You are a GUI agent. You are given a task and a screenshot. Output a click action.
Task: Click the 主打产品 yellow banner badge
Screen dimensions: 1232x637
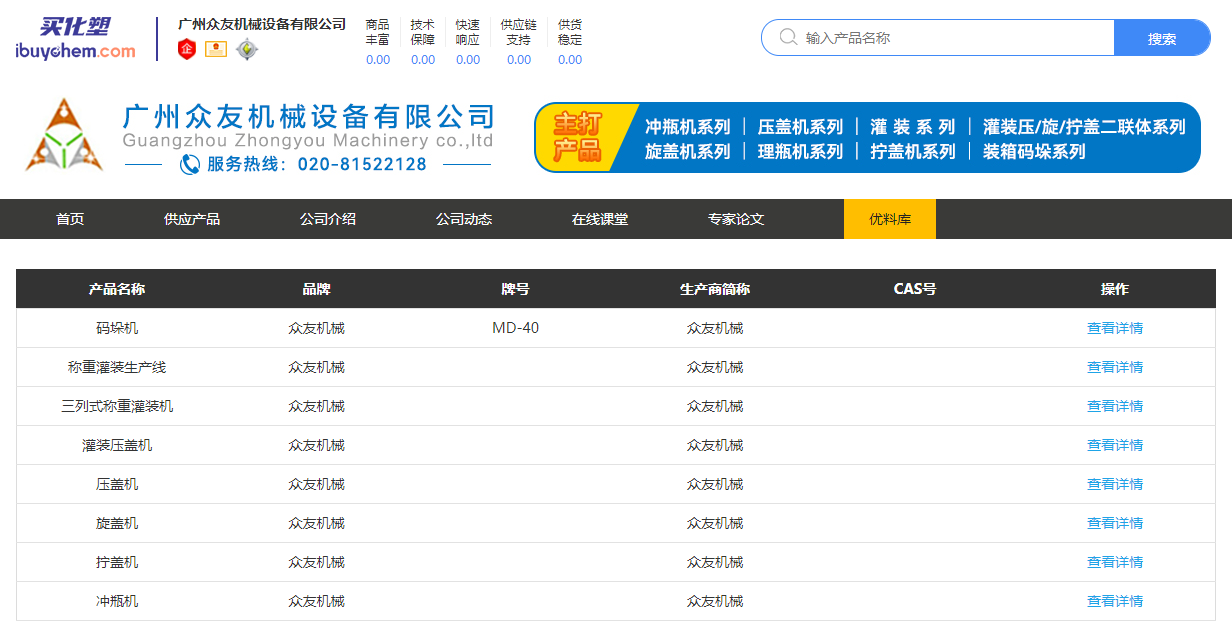[578, 137]
